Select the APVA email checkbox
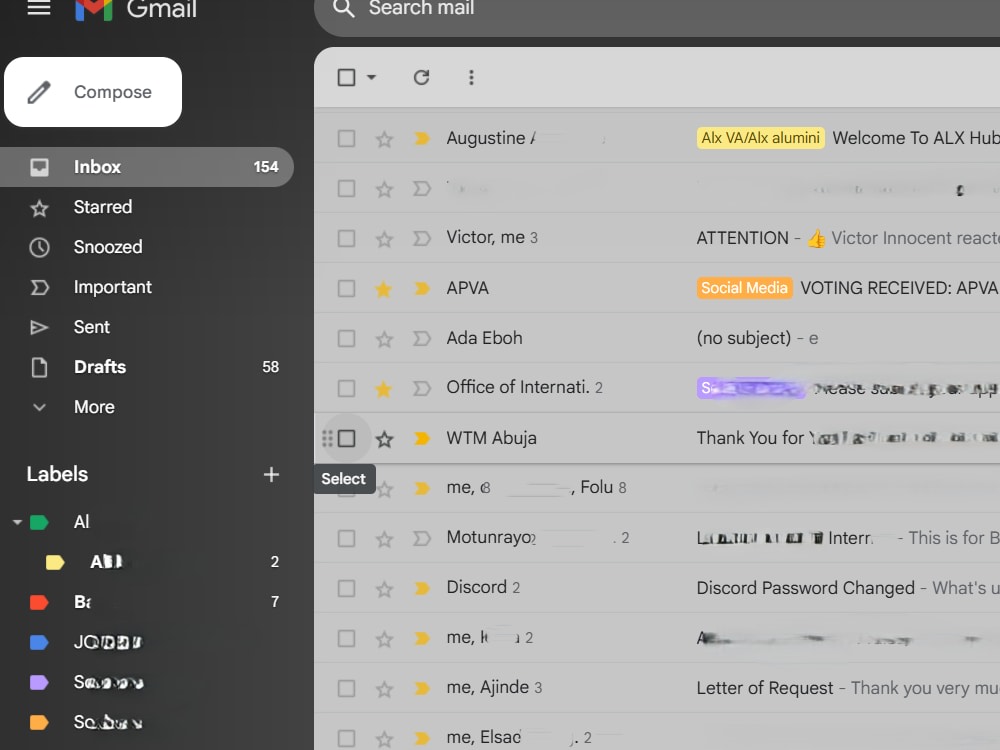 tap(346, 288)
